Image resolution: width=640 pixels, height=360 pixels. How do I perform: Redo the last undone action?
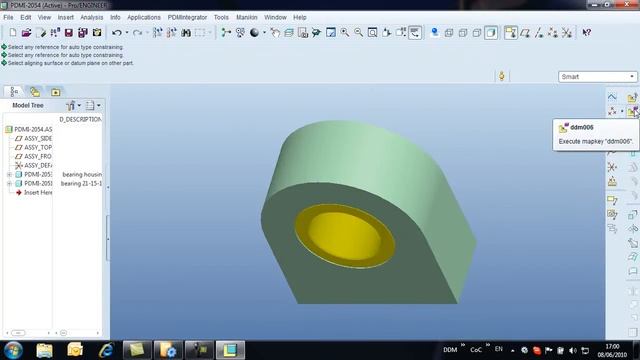coord(138,33)
